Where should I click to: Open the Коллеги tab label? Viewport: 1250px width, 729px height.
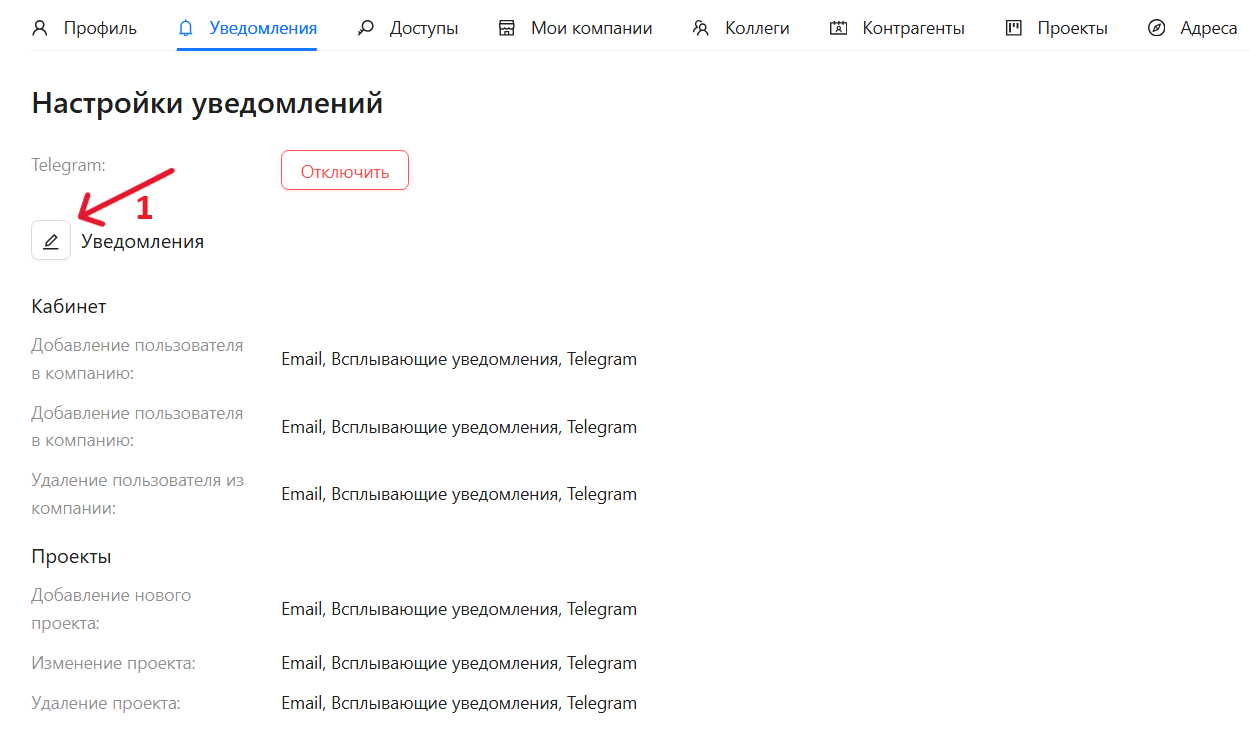coord(757,28)
